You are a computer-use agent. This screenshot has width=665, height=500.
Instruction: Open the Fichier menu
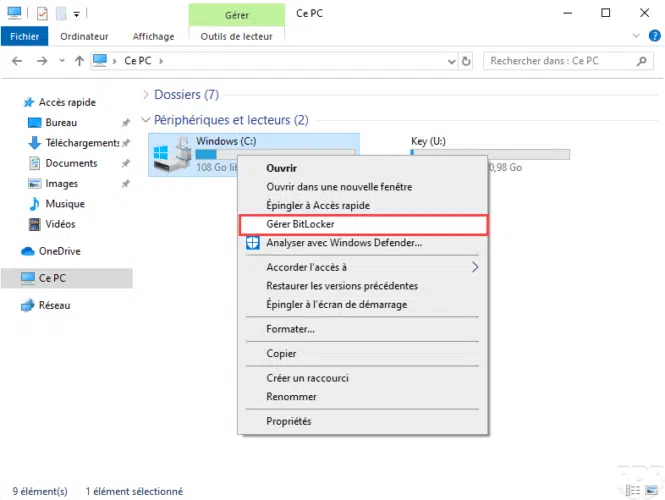pos(25,36)
